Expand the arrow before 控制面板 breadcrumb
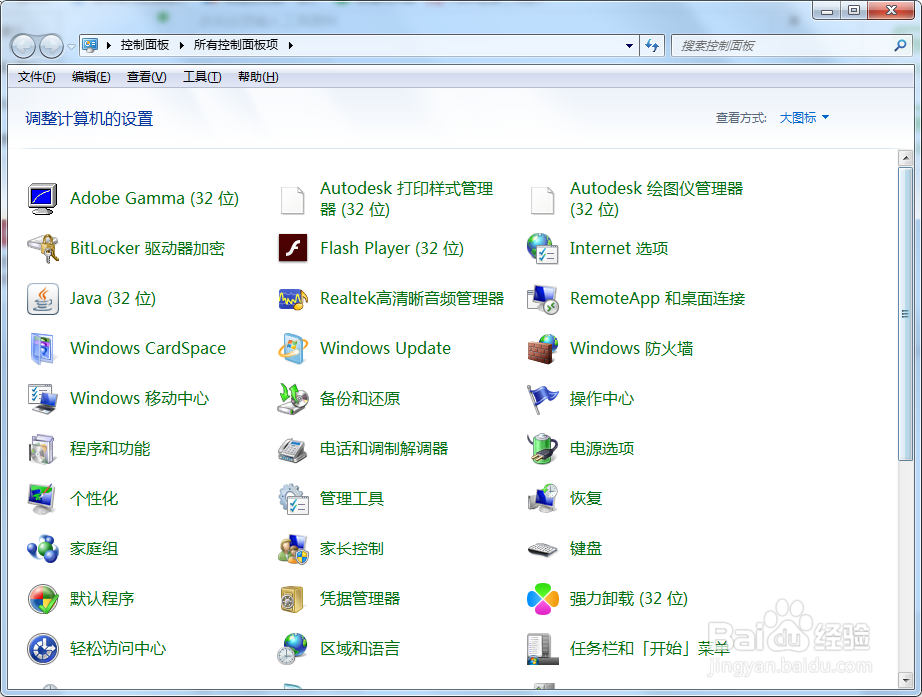922x697 pixels. pyautogui.click(x=108, y=45)
